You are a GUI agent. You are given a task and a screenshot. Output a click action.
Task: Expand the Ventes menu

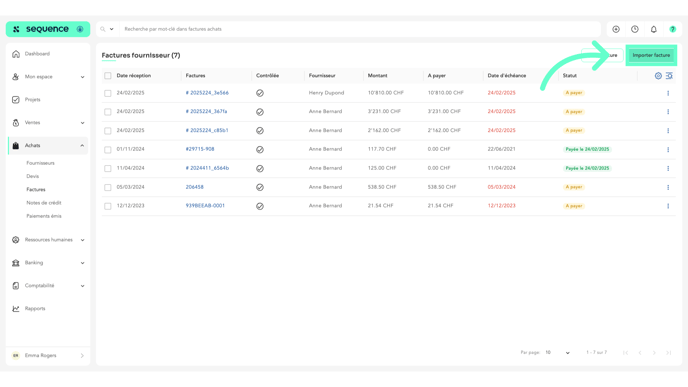(48, 123)
